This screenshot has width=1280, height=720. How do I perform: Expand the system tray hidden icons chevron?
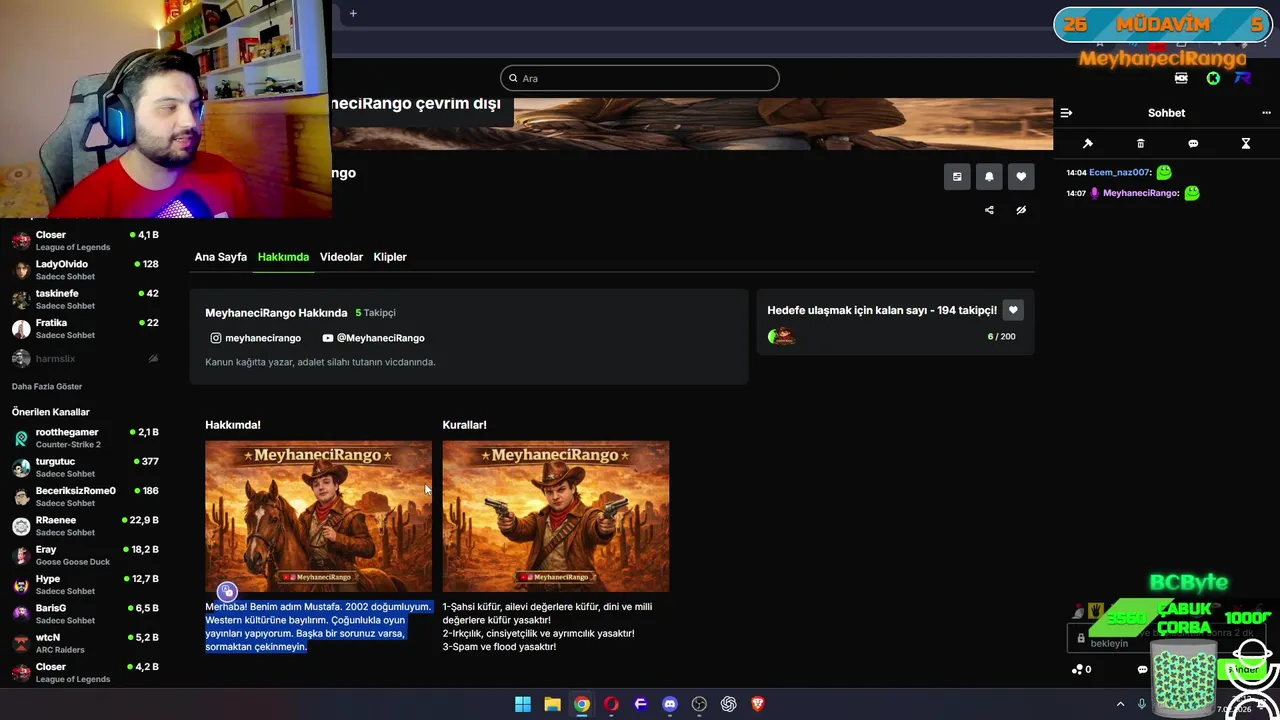[1120, 704]
